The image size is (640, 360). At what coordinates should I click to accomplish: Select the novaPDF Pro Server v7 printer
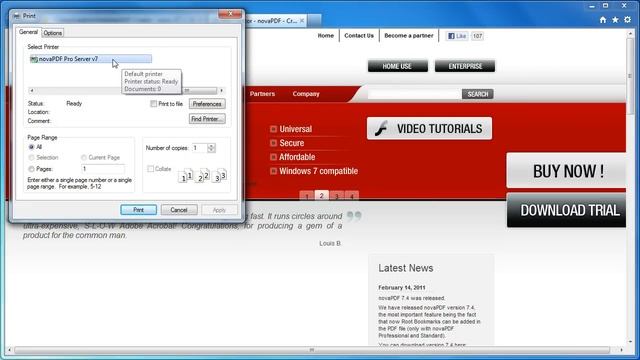click(x=91, y=59)
